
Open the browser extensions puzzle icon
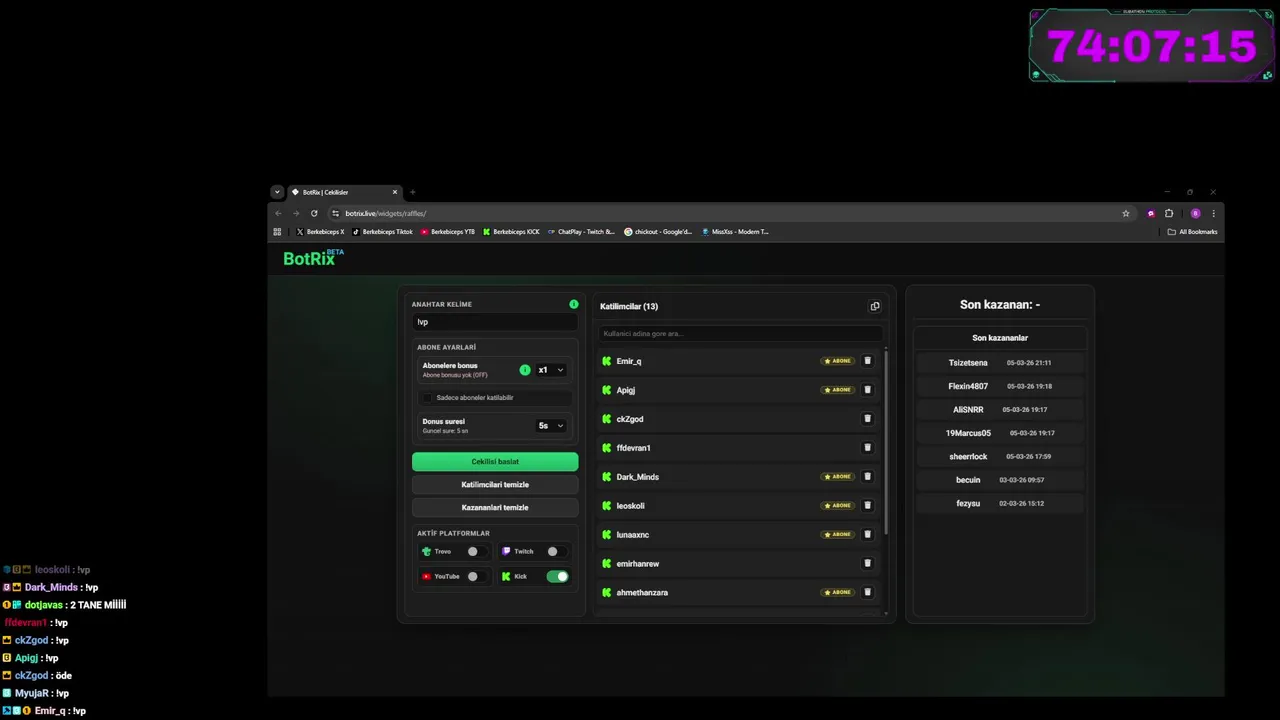1169,213
